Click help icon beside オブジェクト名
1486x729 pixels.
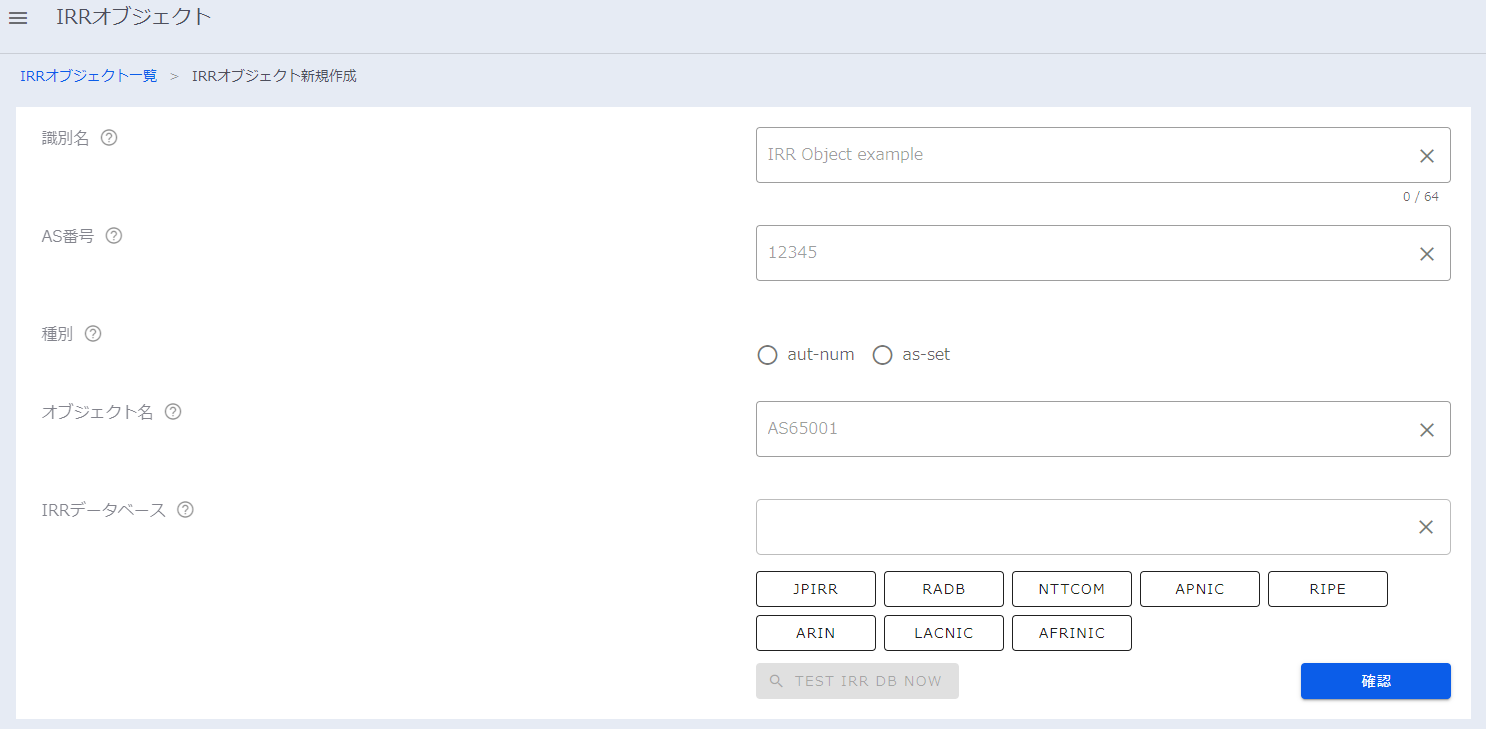tap(173, 412)
